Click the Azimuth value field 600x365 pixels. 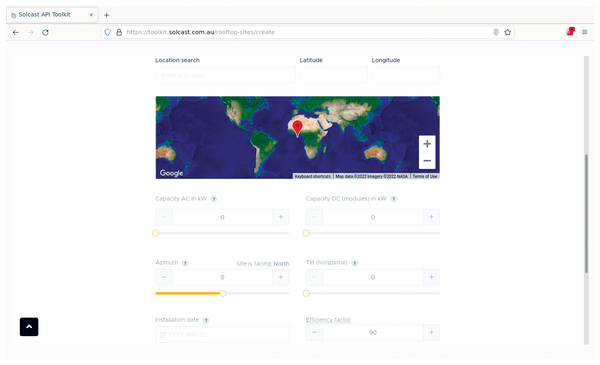coord(222,277)
